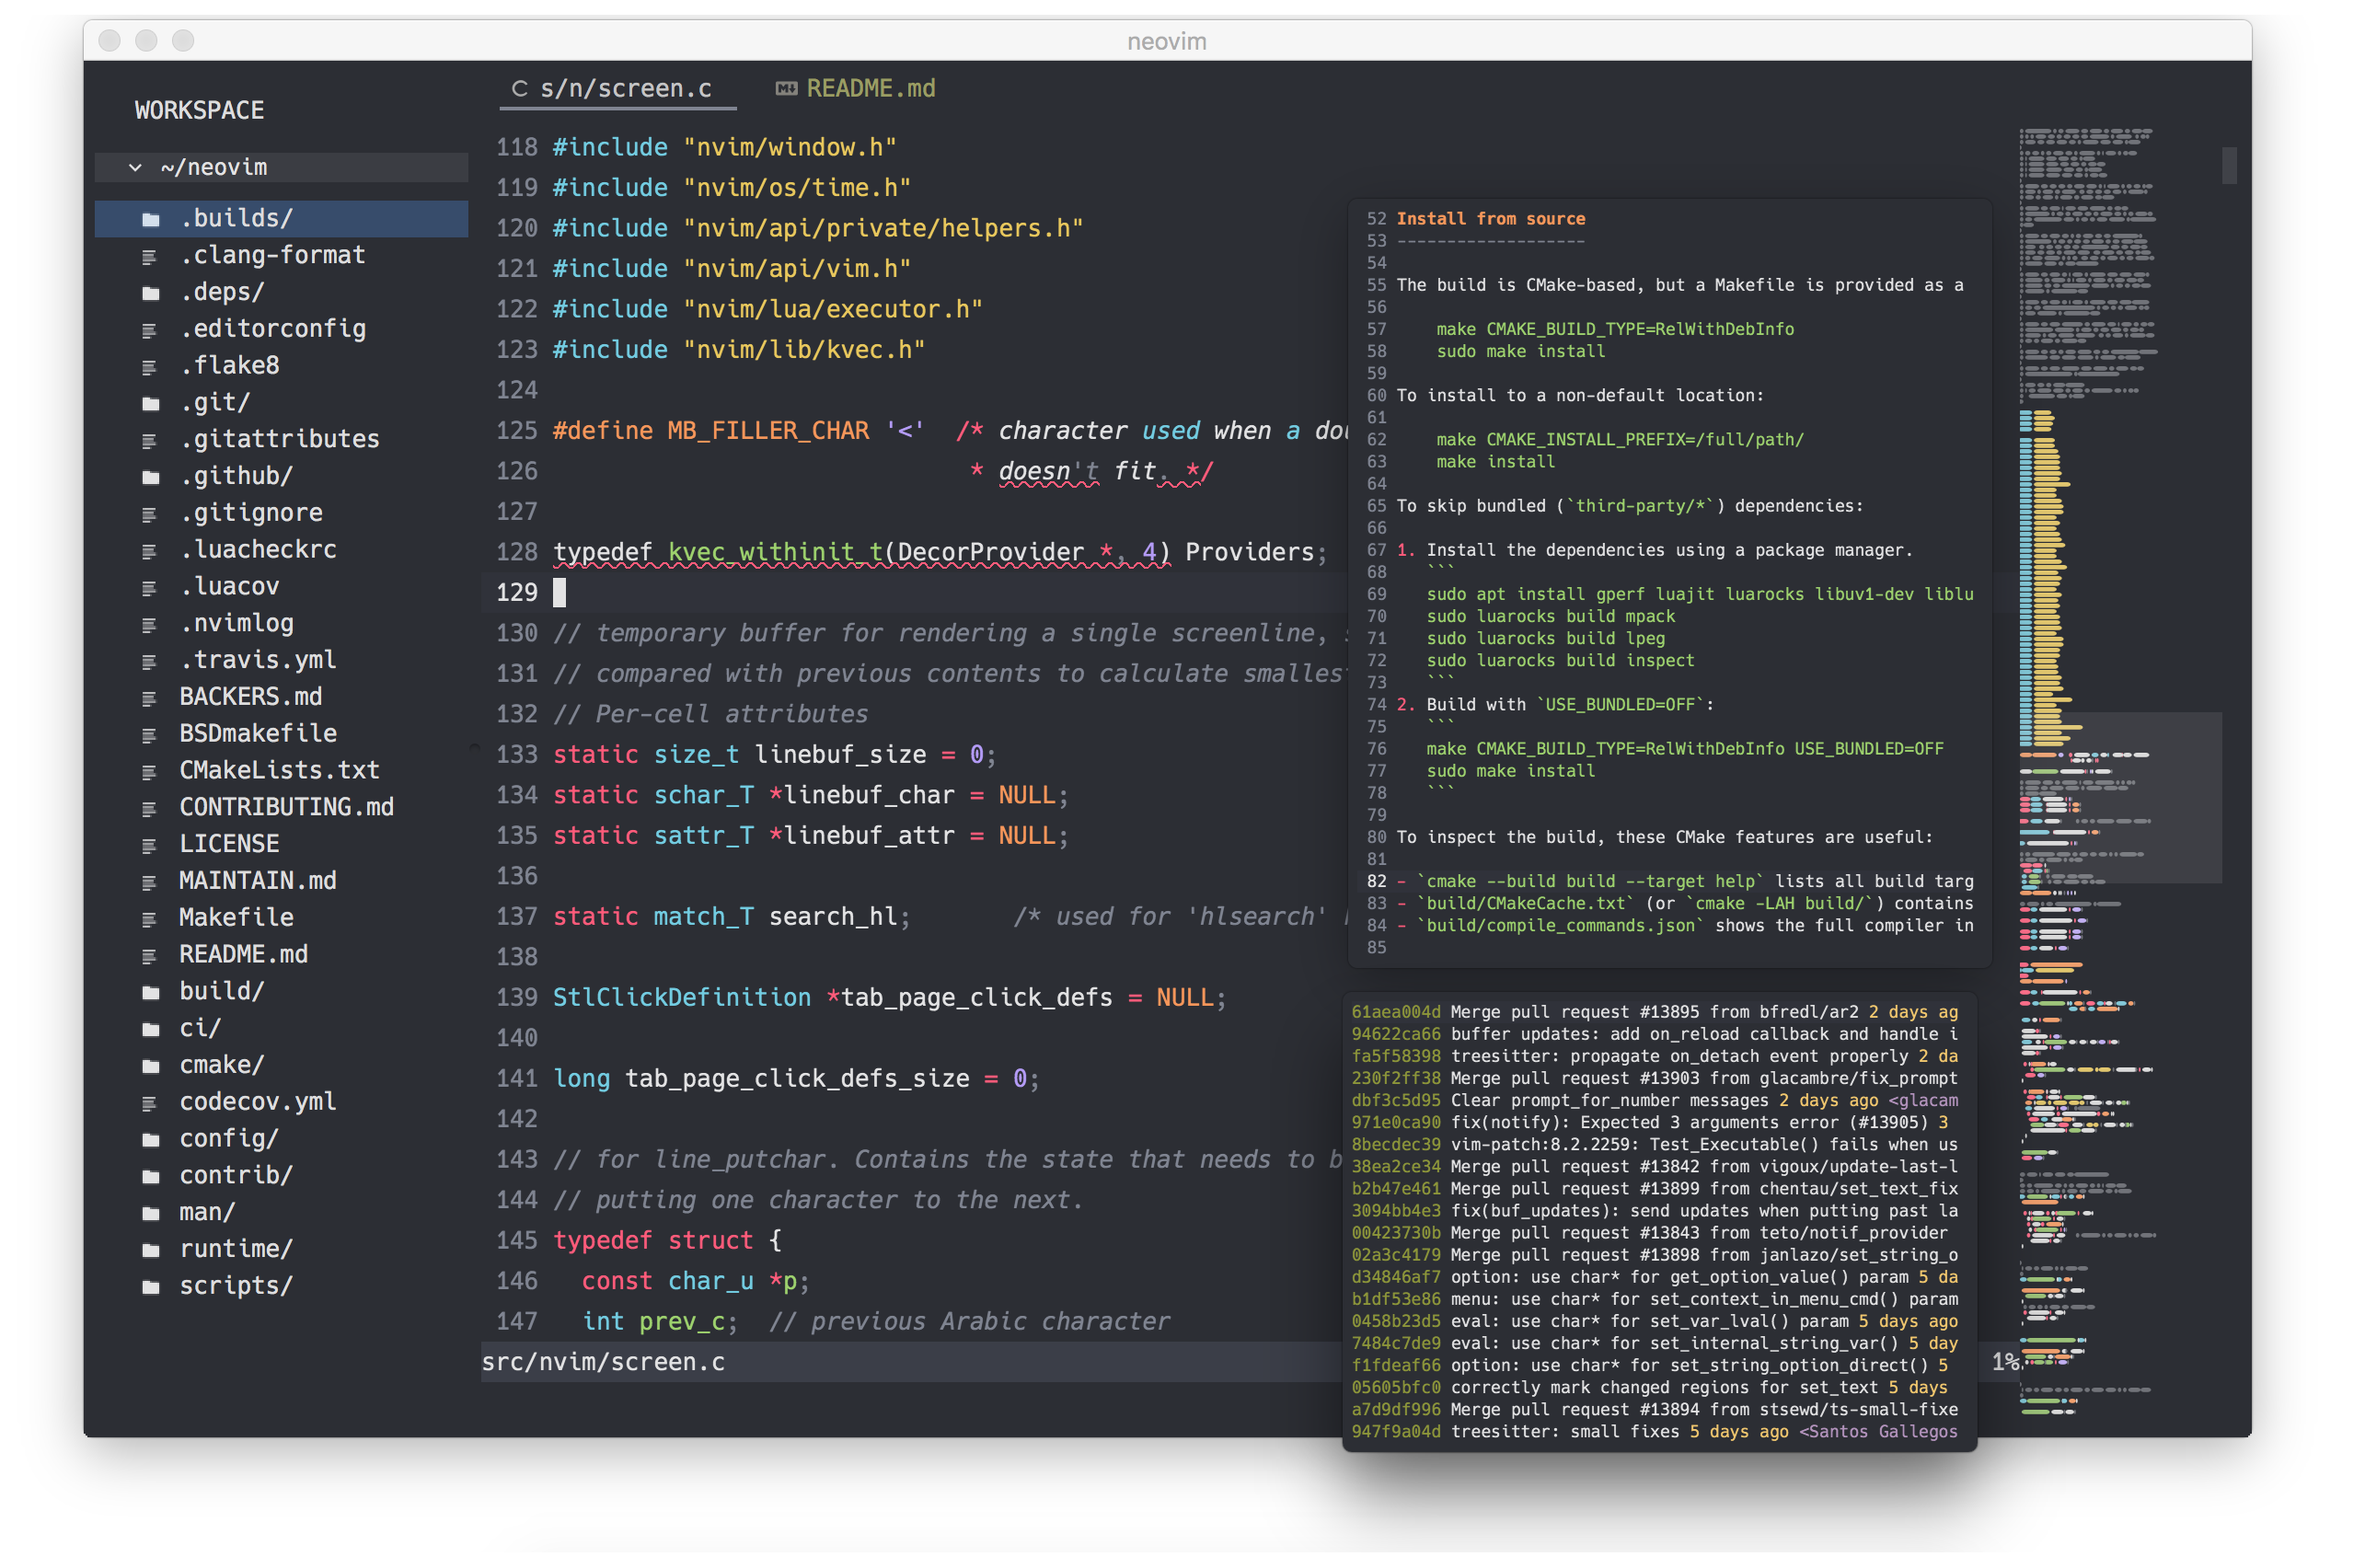Click the .clang-format file icon

[x=150, y=256]
